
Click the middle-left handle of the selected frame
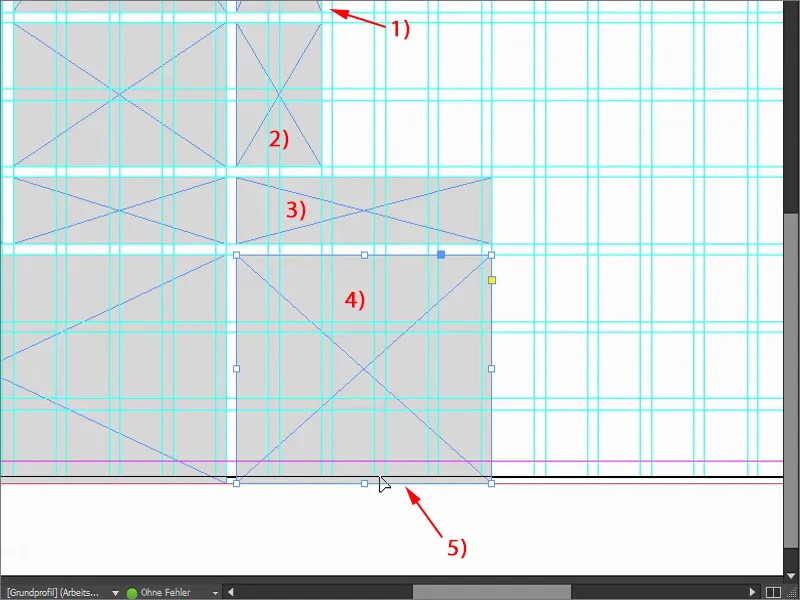[236, 368]
